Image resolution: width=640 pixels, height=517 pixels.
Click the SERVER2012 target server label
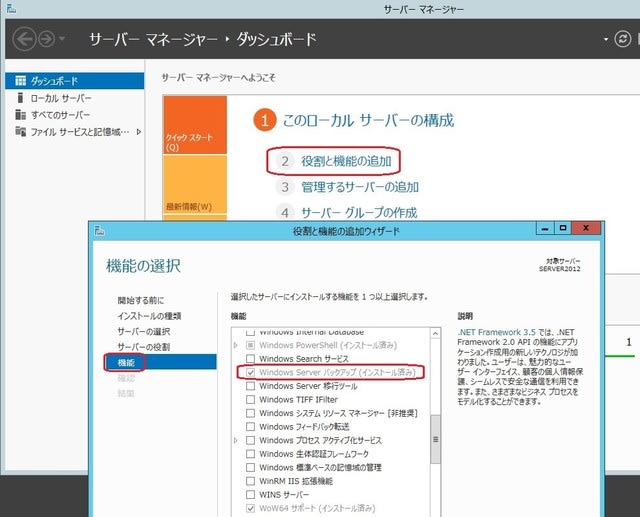(x=560, y=269)
